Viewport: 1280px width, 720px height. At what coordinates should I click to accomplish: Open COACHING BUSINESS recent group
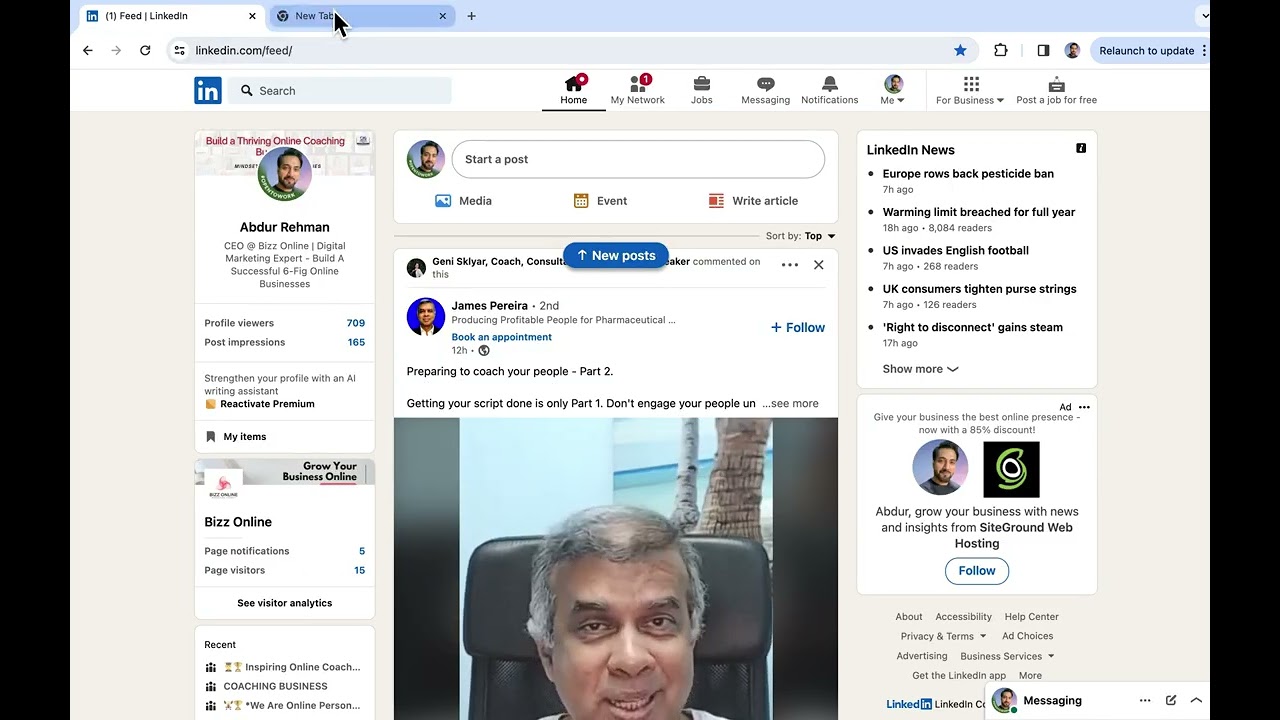tap(275, 686)
